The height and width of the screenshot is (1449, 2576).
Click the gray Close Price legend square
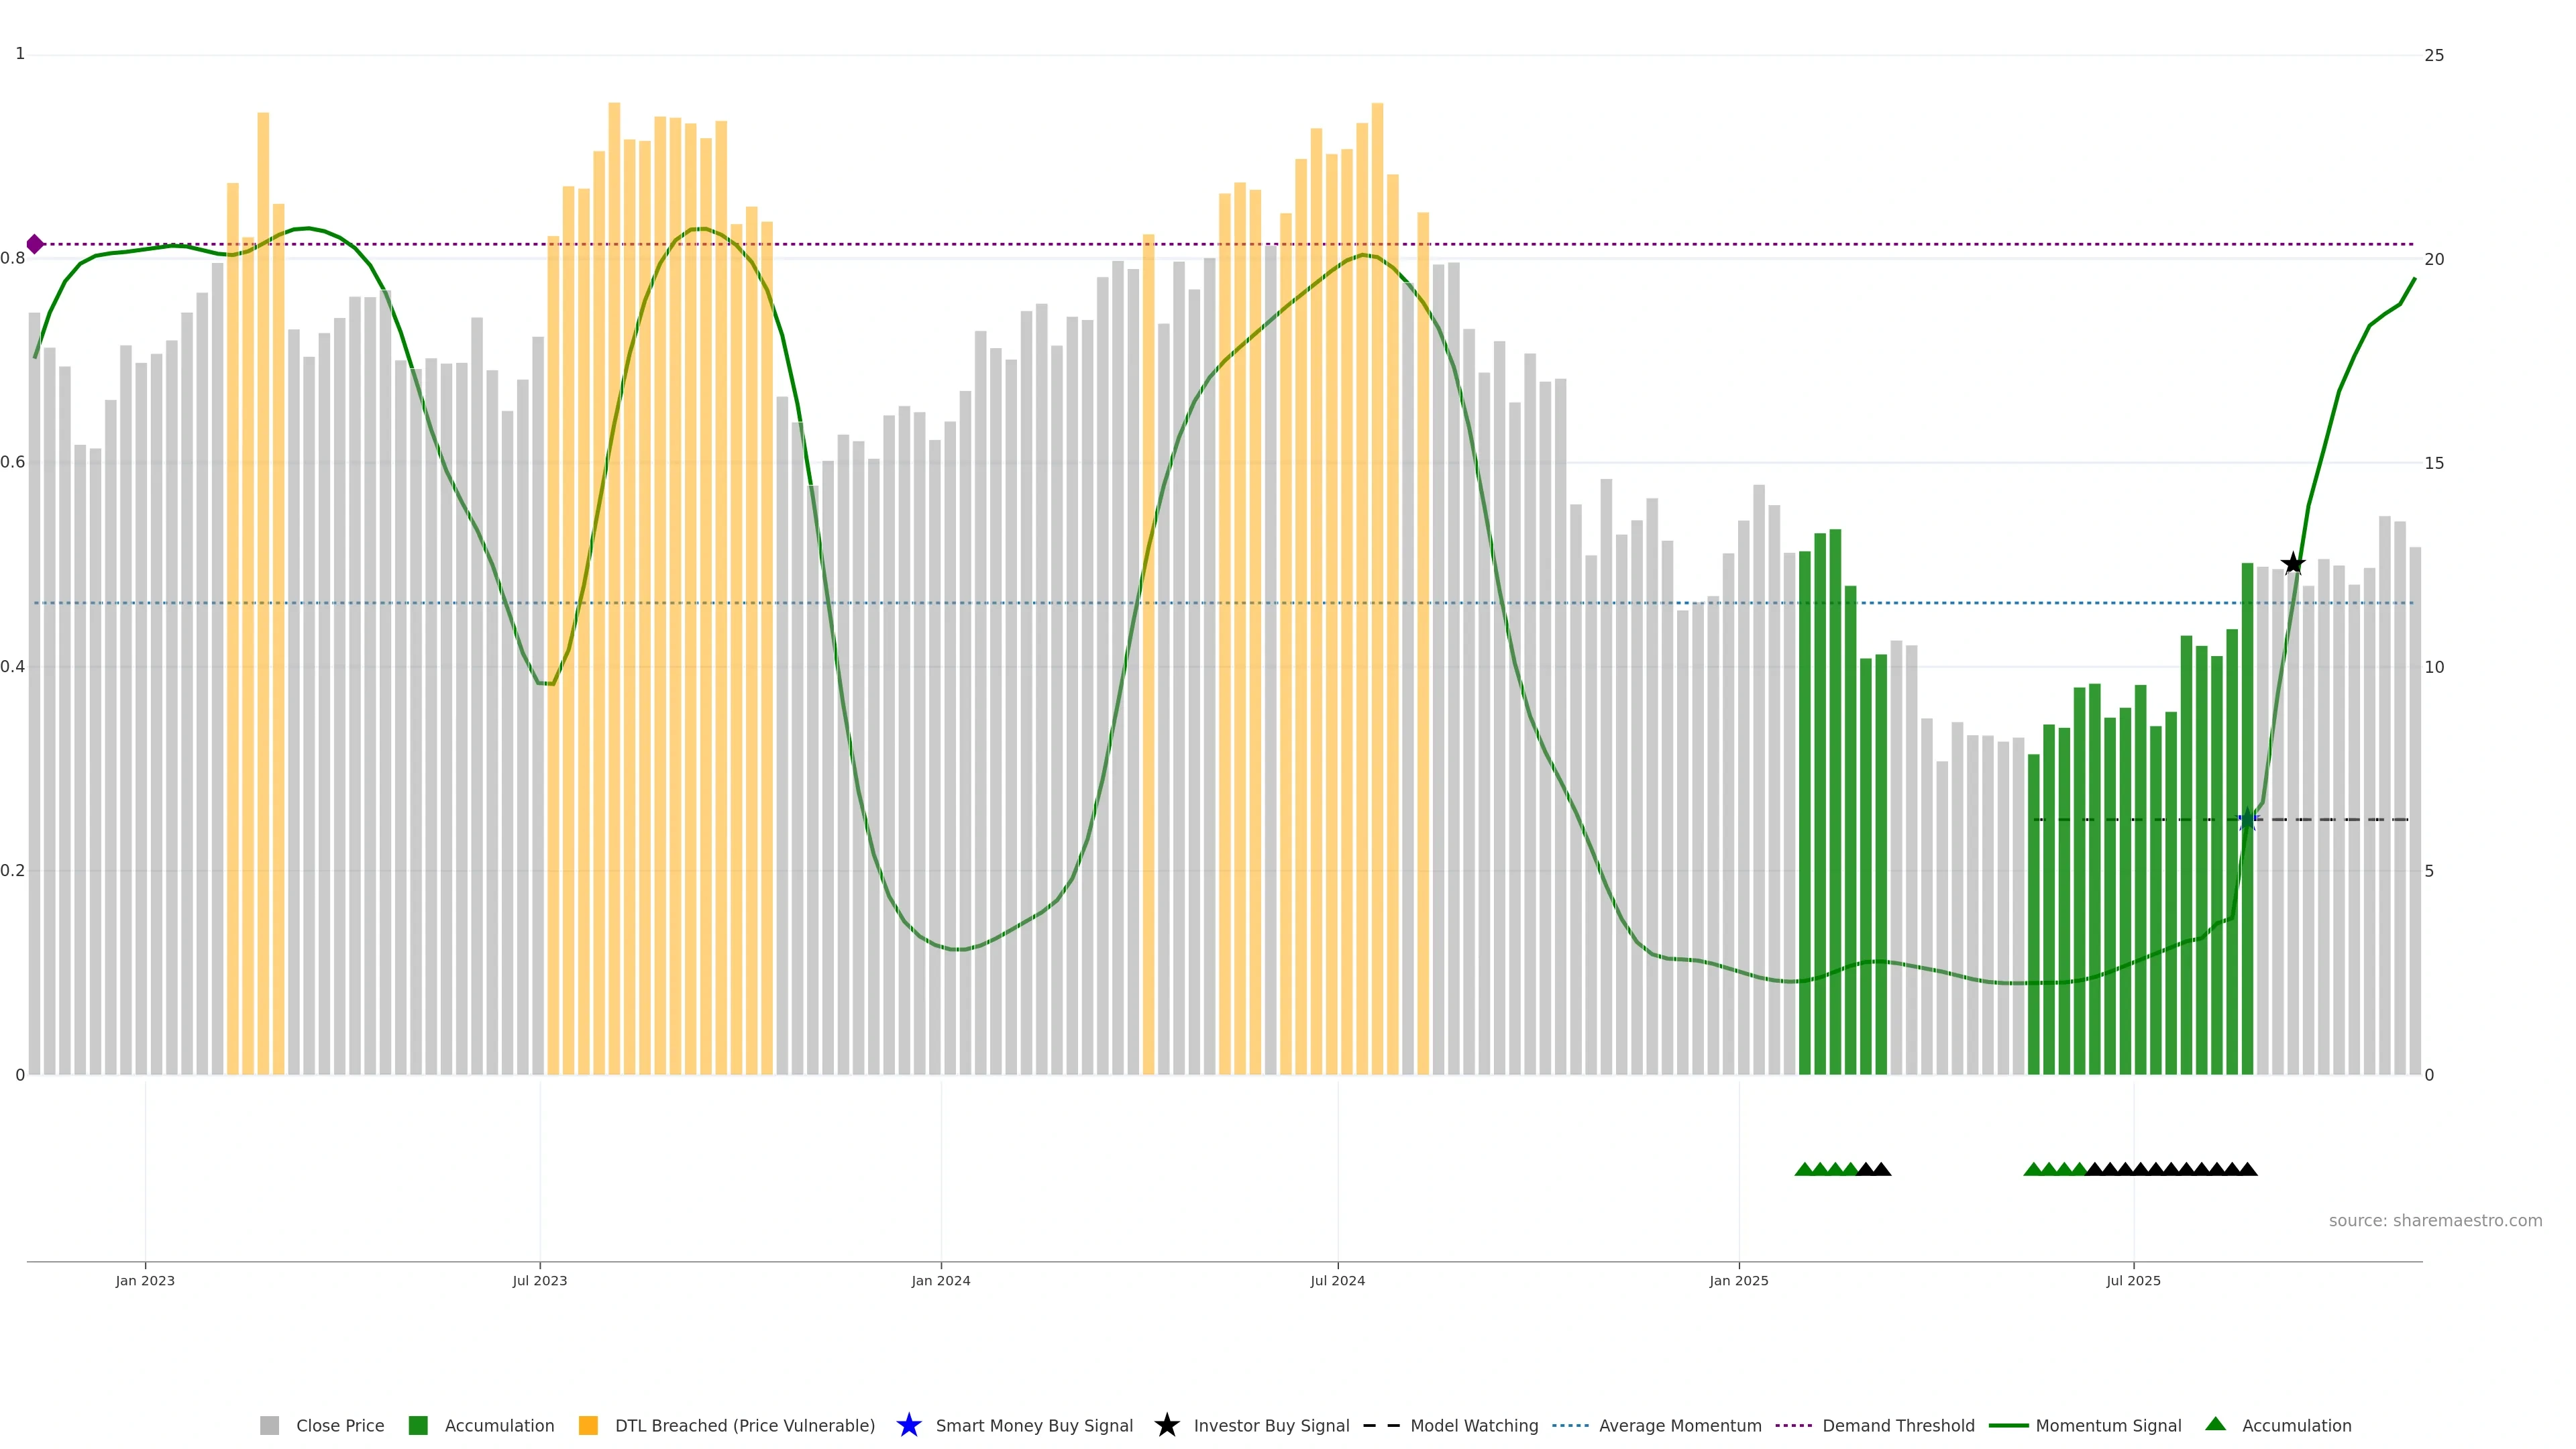click(269, 1426)
